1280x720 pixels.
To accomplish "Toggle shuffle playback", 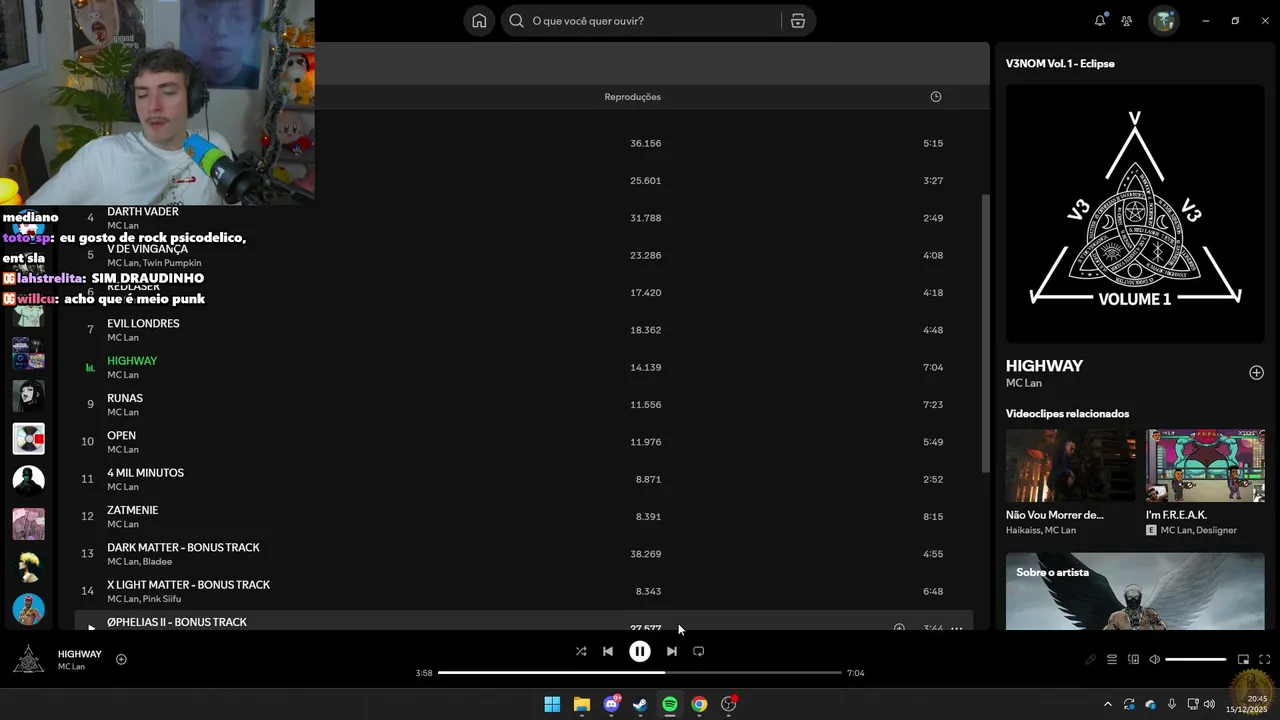I will pyautogui.click(x=581, y=651).
